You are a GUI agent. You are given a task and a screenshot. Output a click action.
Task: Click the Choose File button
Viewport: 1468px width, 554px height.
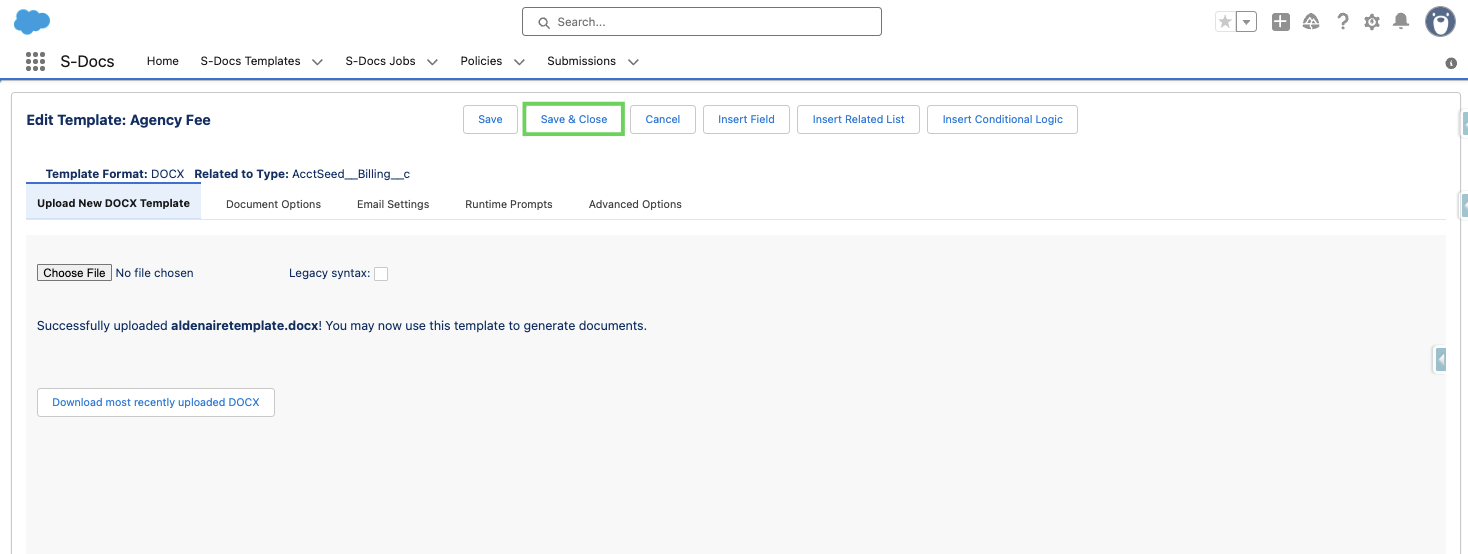tap(74, 273)
